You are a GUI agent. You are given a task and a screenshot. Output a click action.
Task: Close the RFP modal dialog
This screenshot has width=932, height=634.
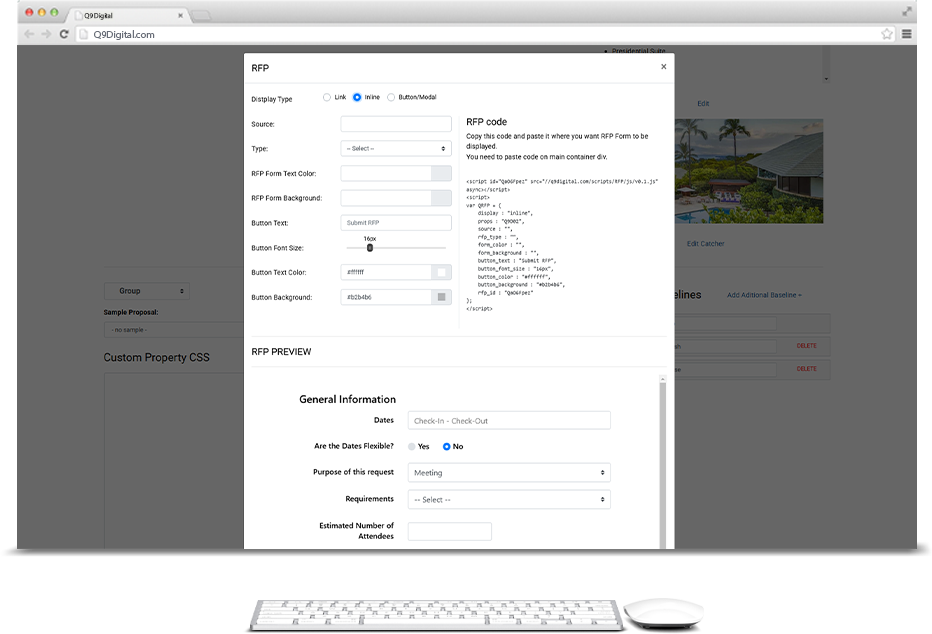point(663,67)
